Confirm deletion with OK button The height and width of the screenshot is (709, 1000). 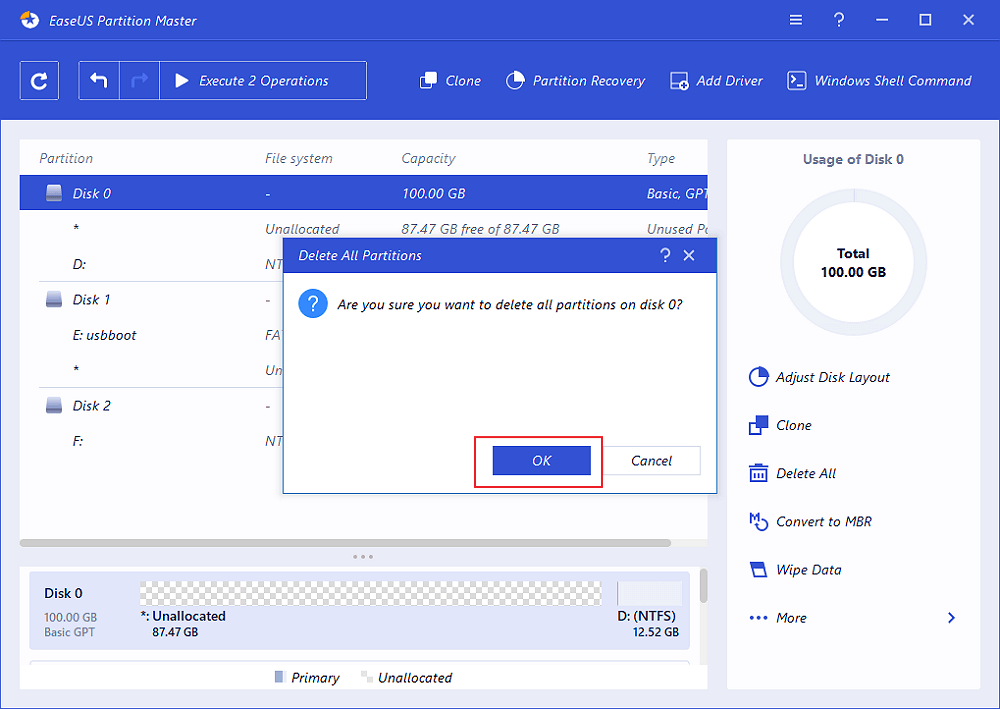point(541,461)
